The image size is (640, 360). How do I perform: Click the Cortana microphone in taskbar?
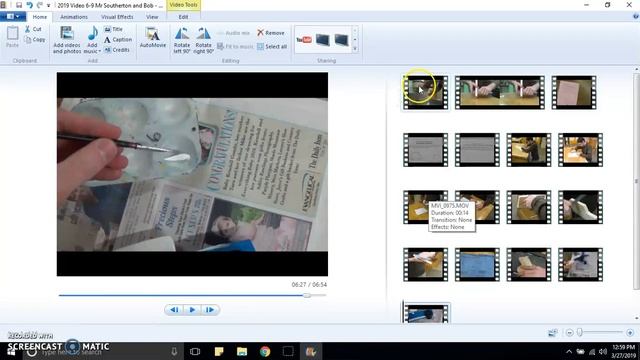click(174, 351)
